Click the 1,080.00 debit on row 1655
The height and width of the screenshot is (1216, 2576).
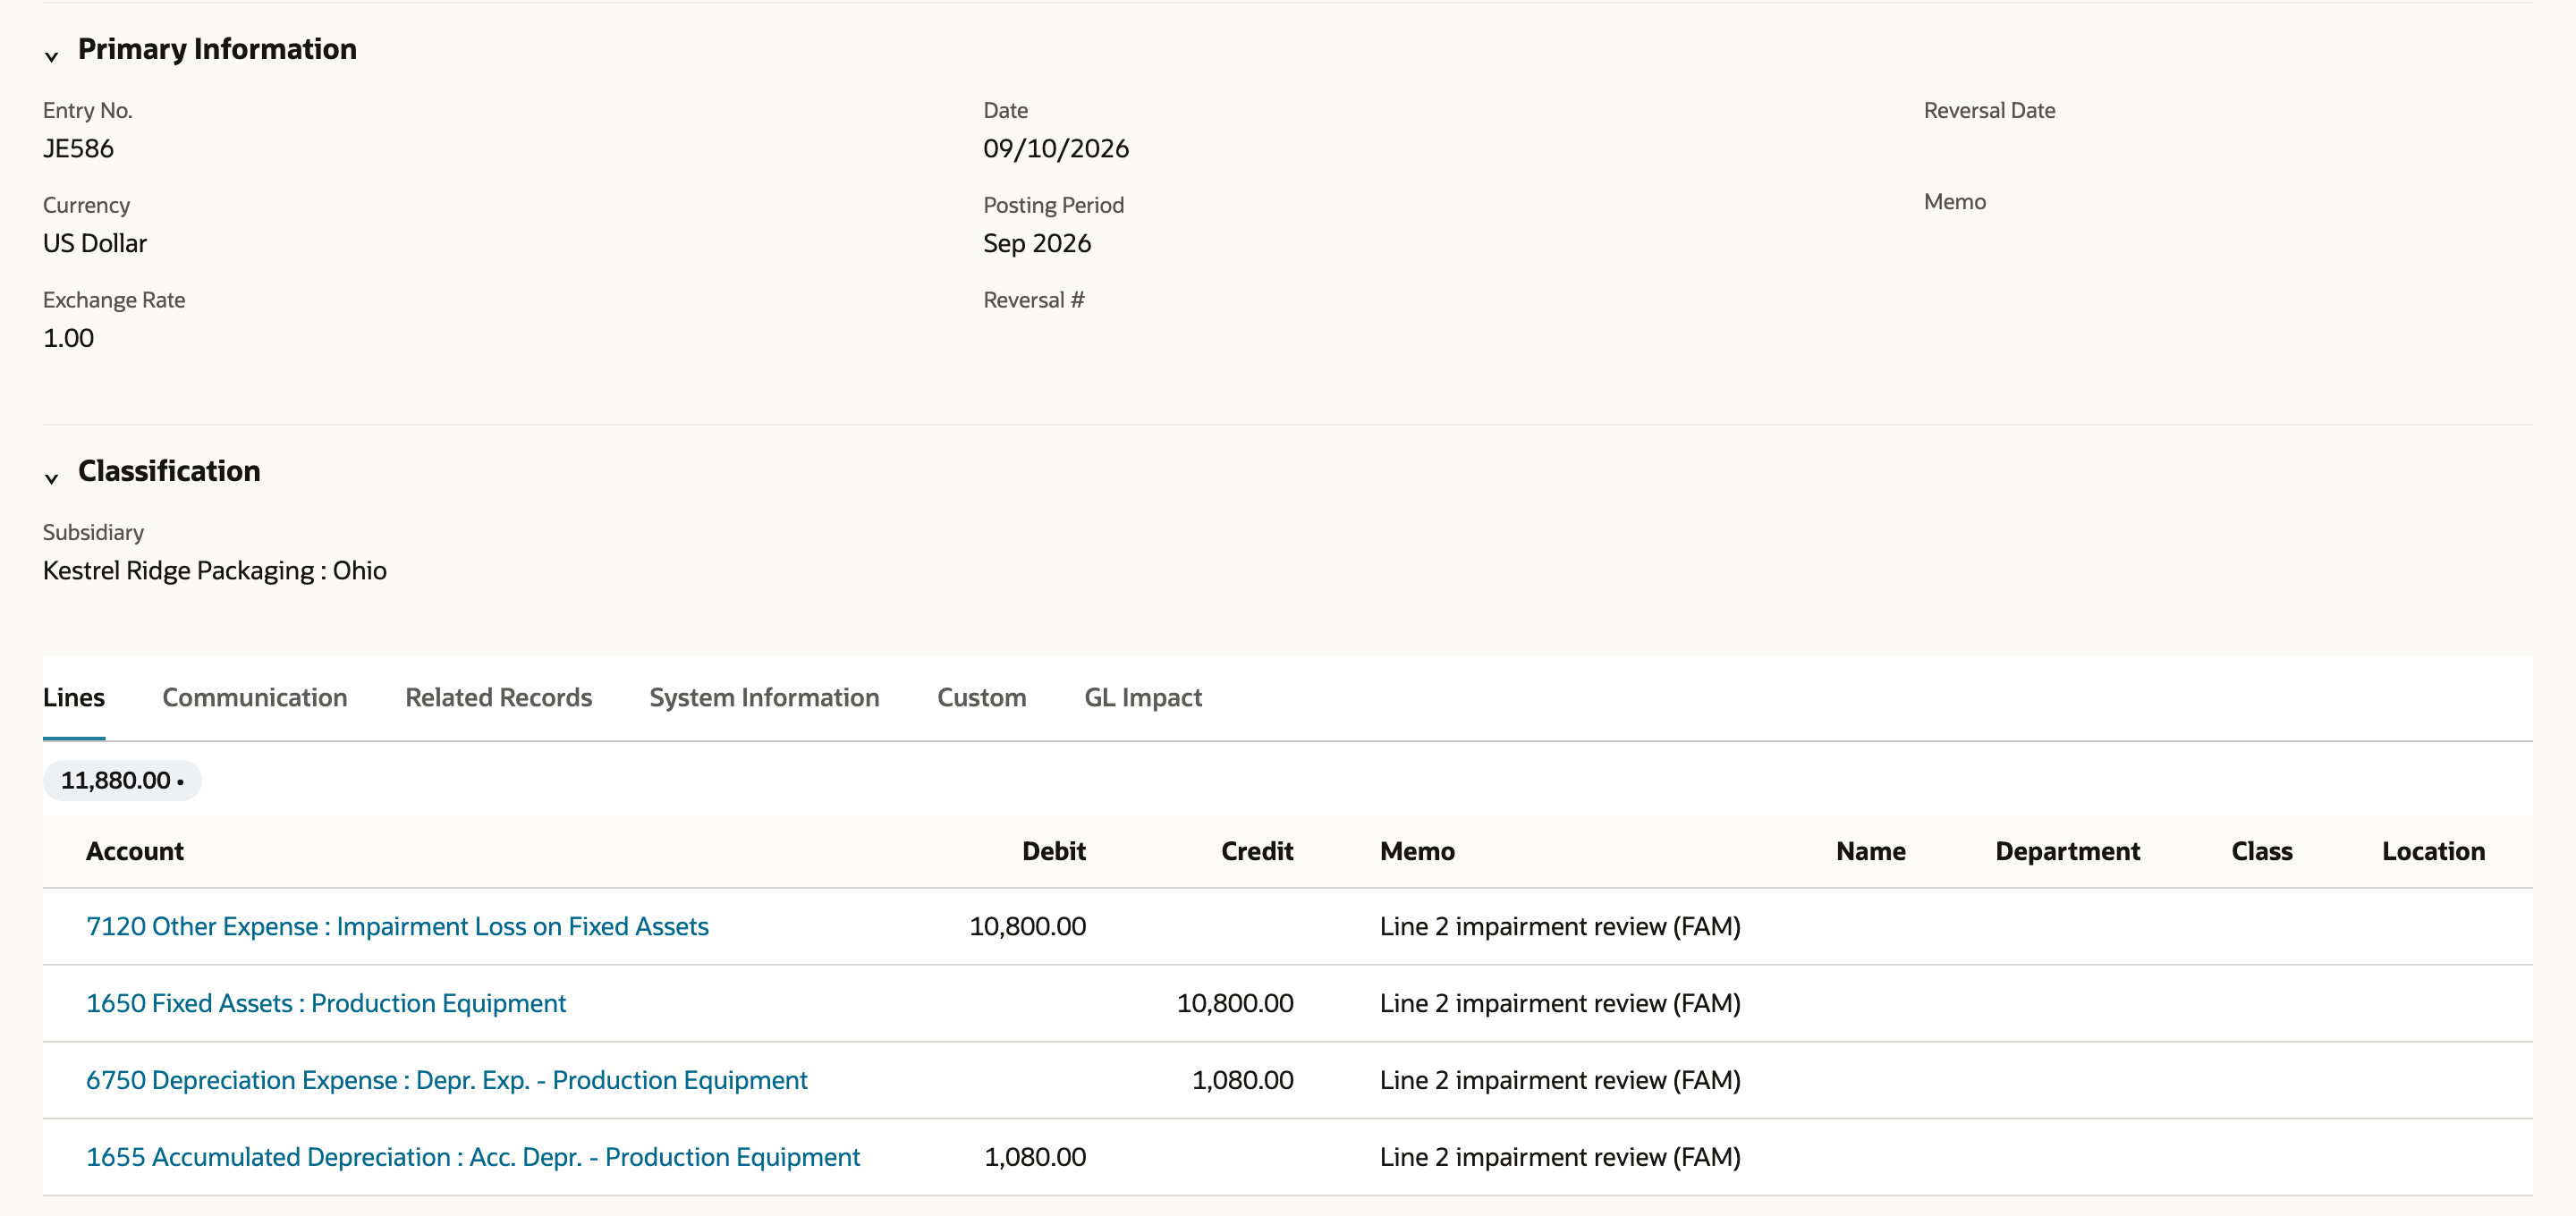tap(1035, 1157)
